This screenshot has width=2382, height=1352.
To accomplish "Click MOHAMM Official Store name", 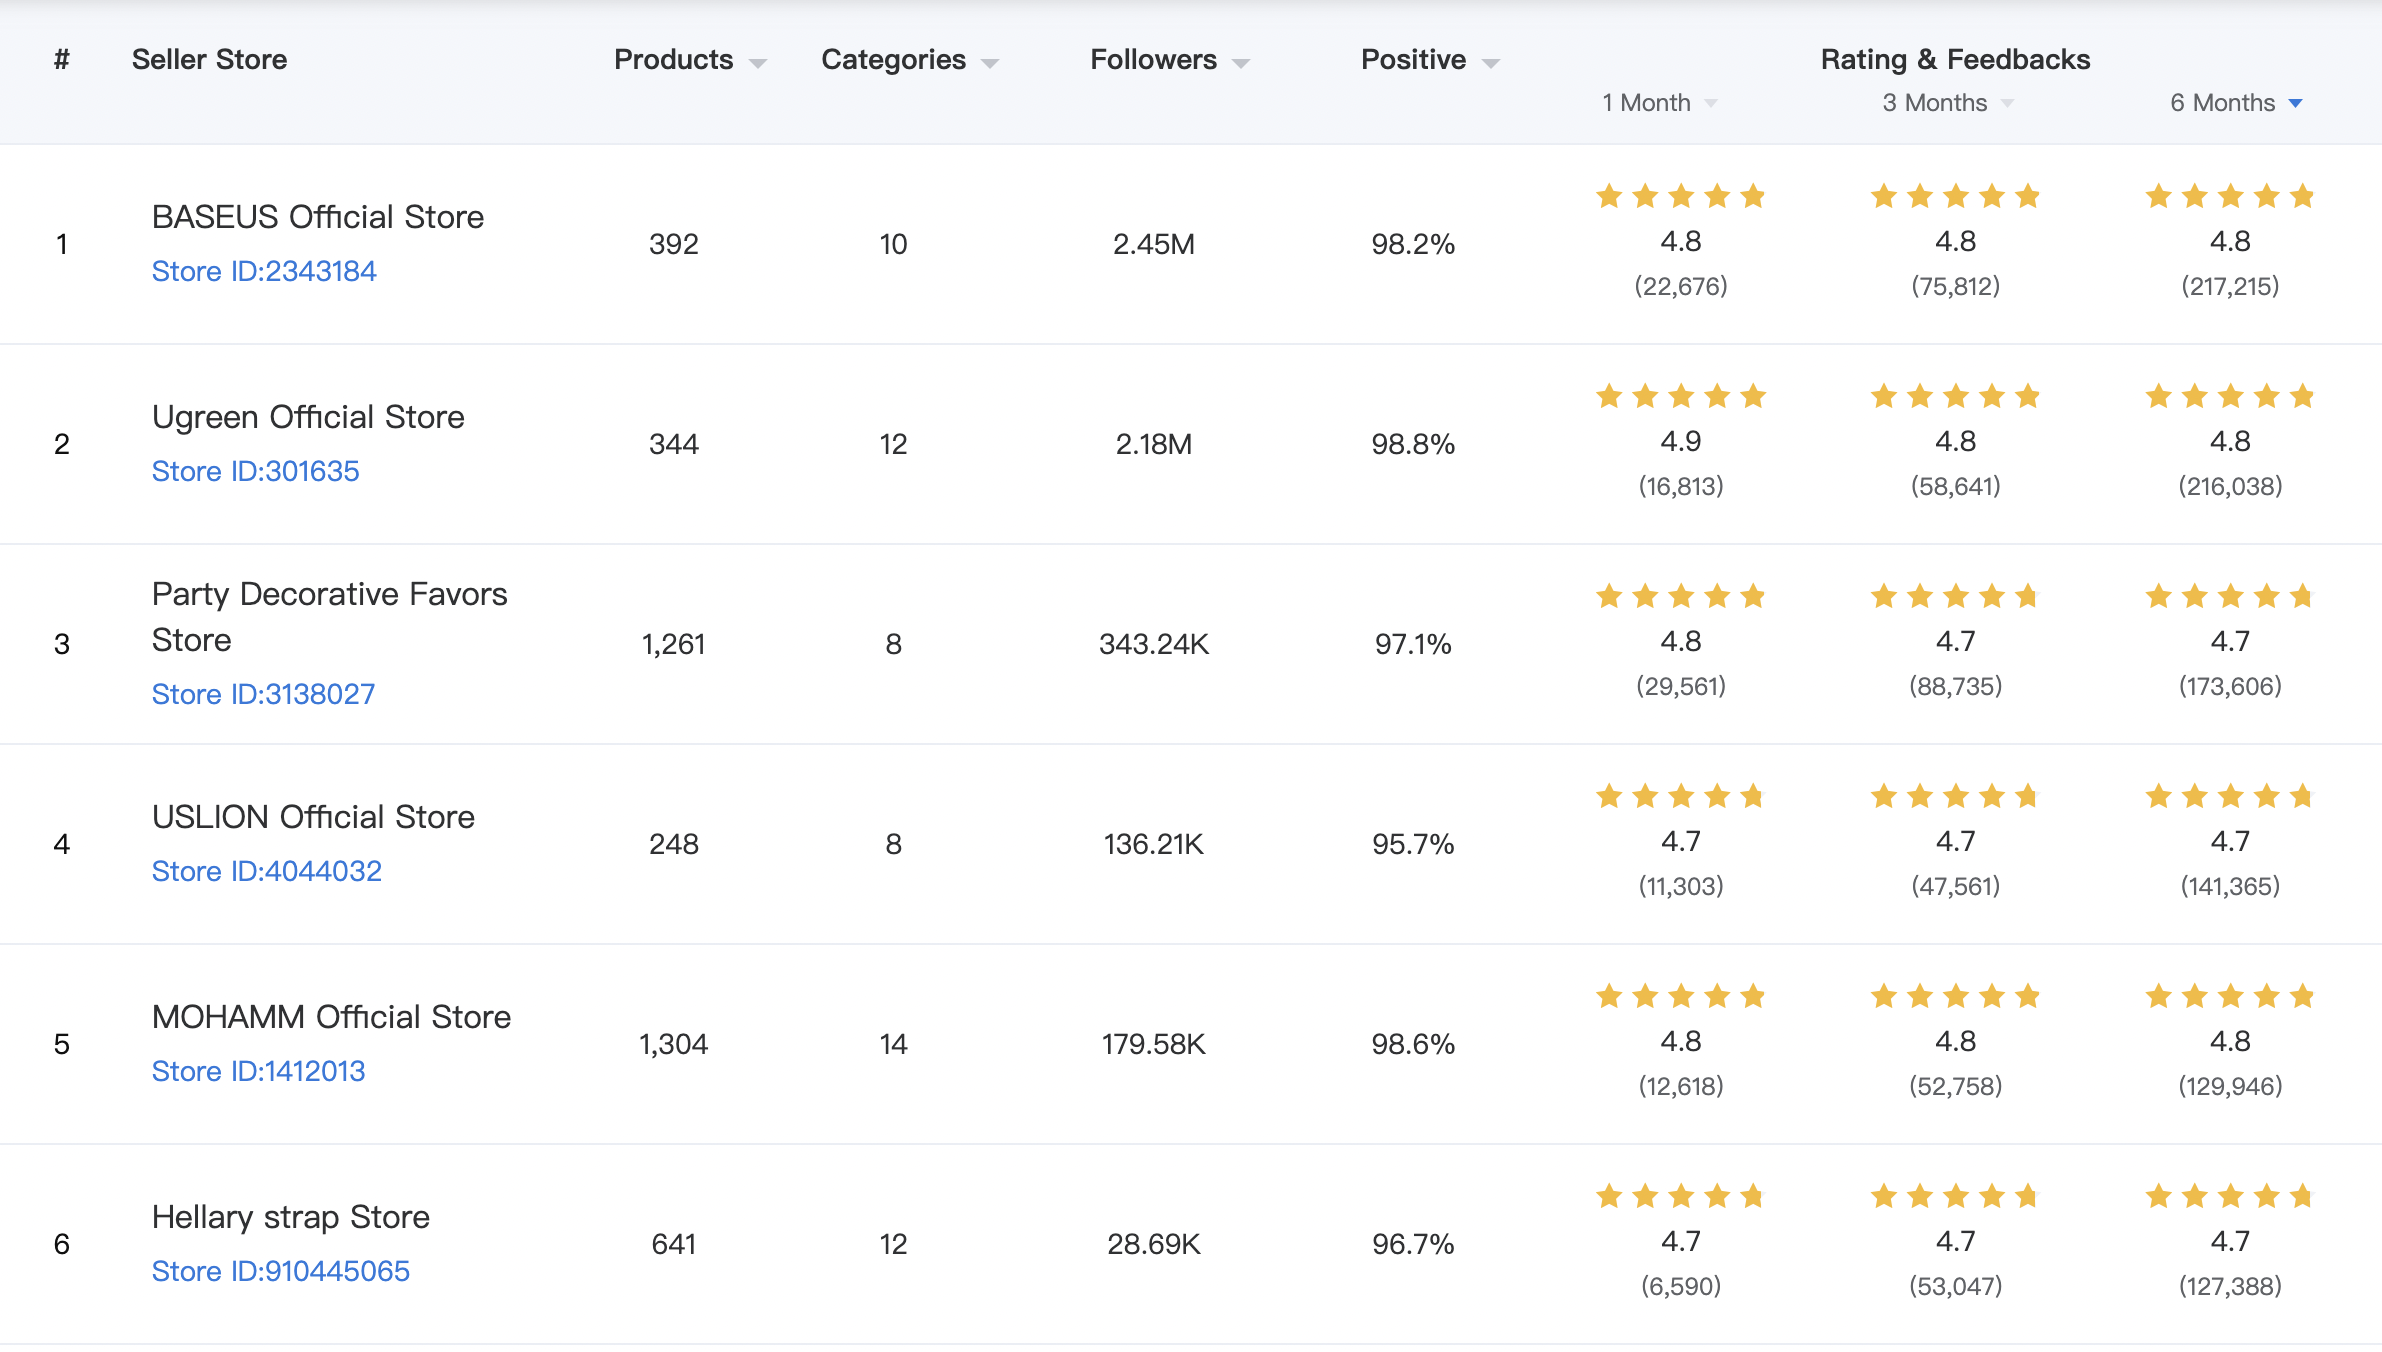I will tap(331, 1017).
